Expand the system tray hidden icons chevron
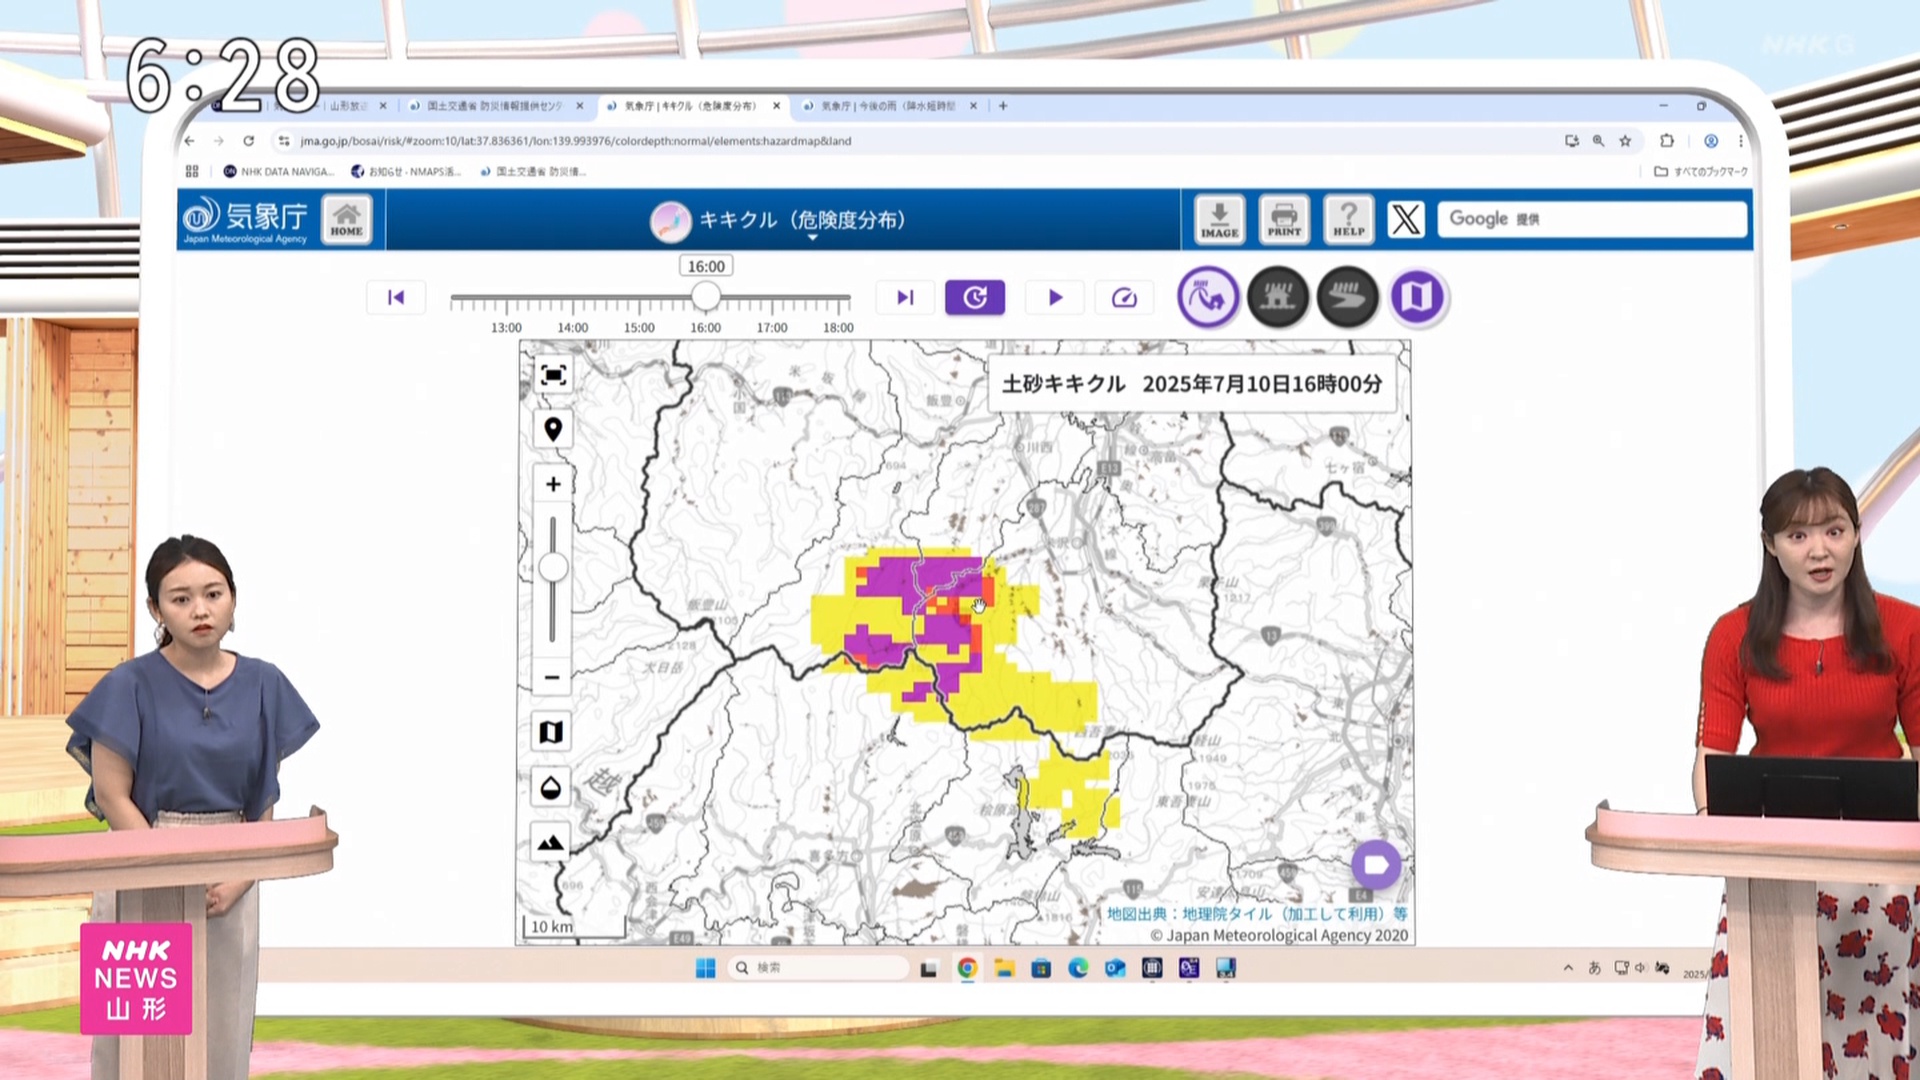Viewport: 1920px width, 1080px height. [1568, 968]
